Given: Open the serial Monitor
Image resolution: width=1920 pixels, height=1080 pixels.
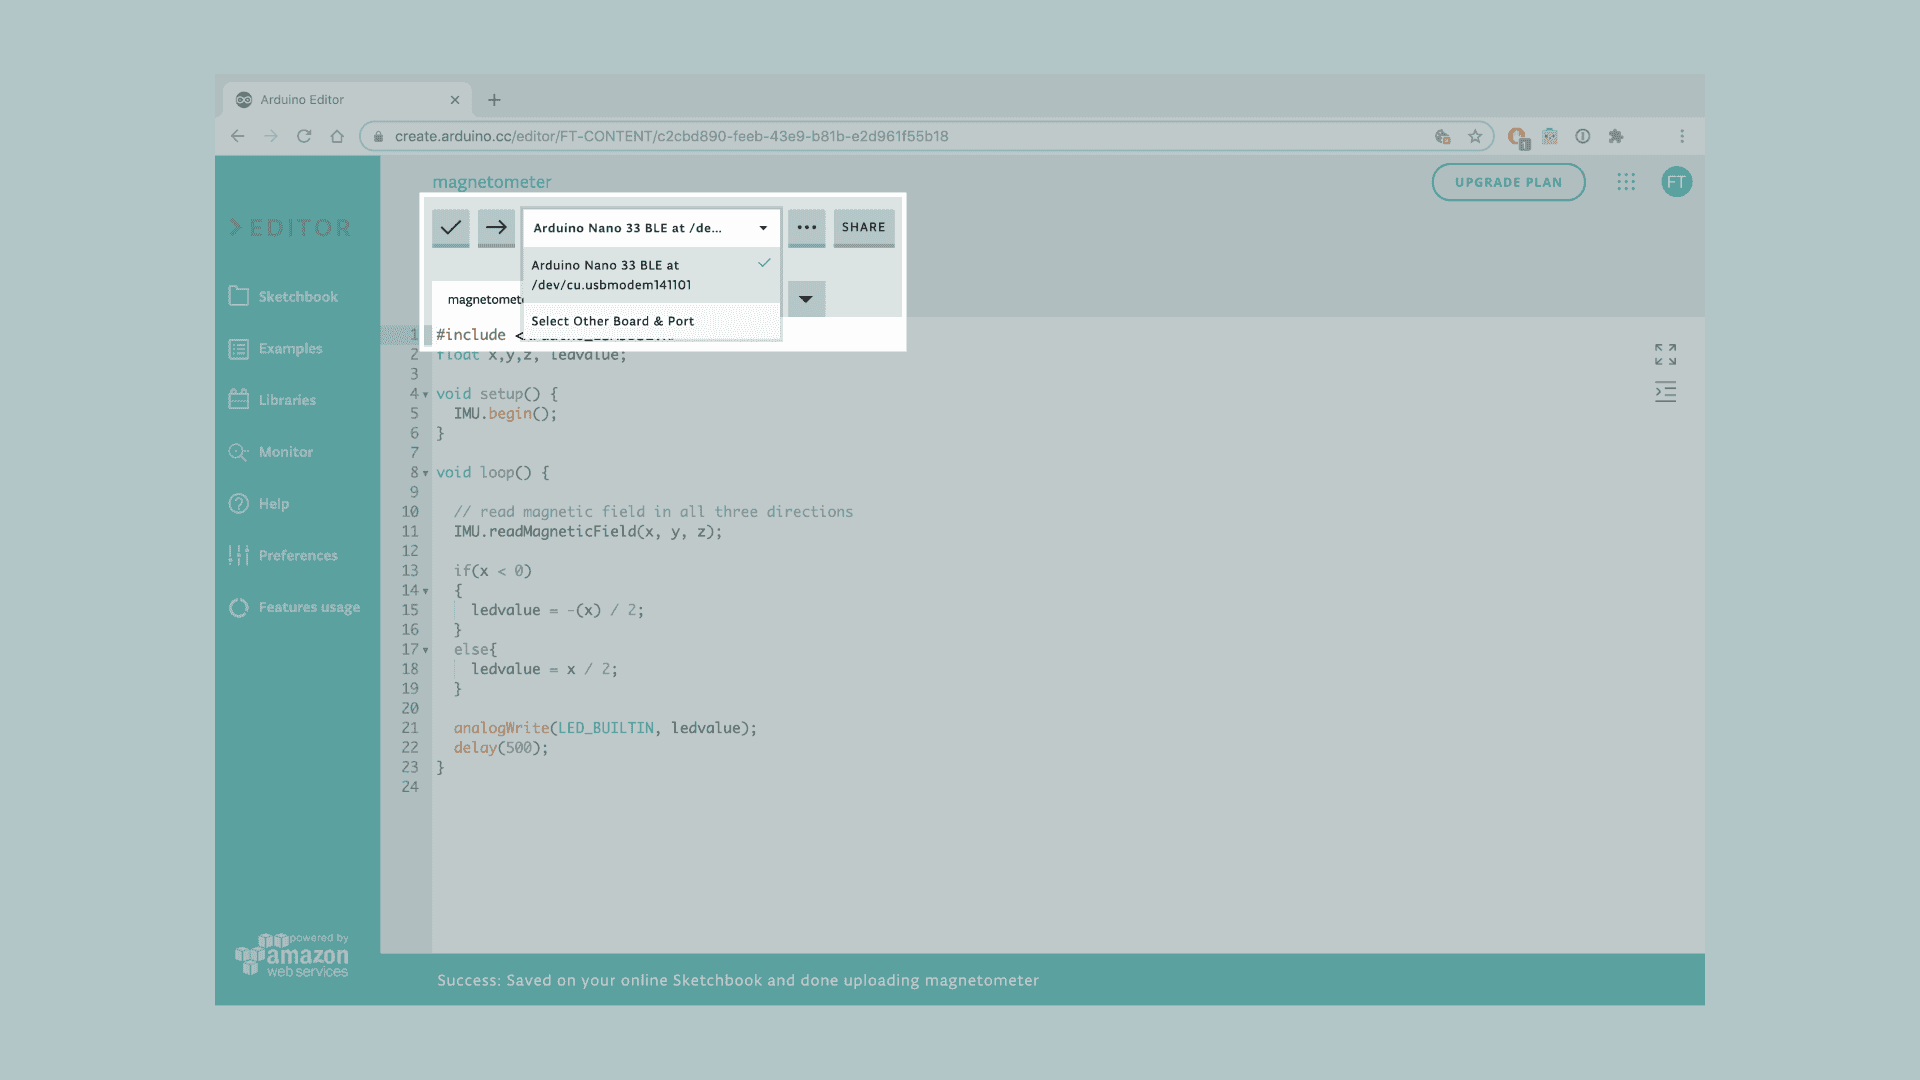Looking at the screenshot, I should [285, 452].
